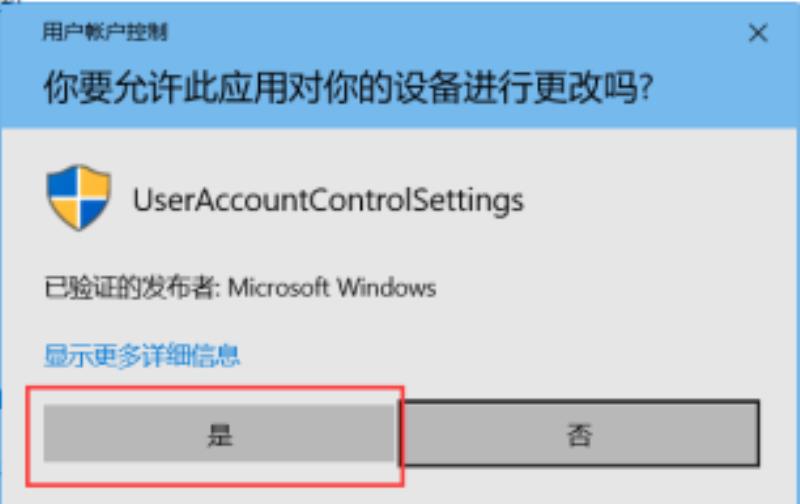Click the 用户帐户控制 title text
The image size is (800, 504).
[105, 33]
